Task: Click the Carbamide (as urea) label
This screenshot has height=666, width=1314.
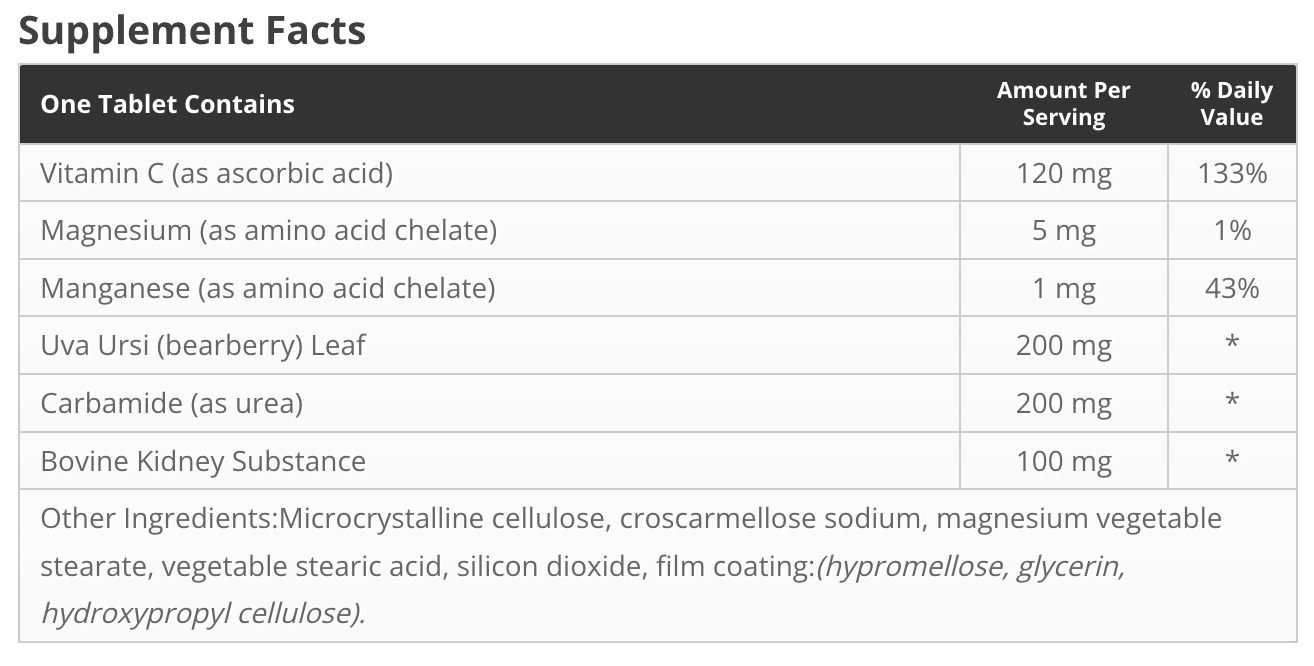Action: pos(171,404)
